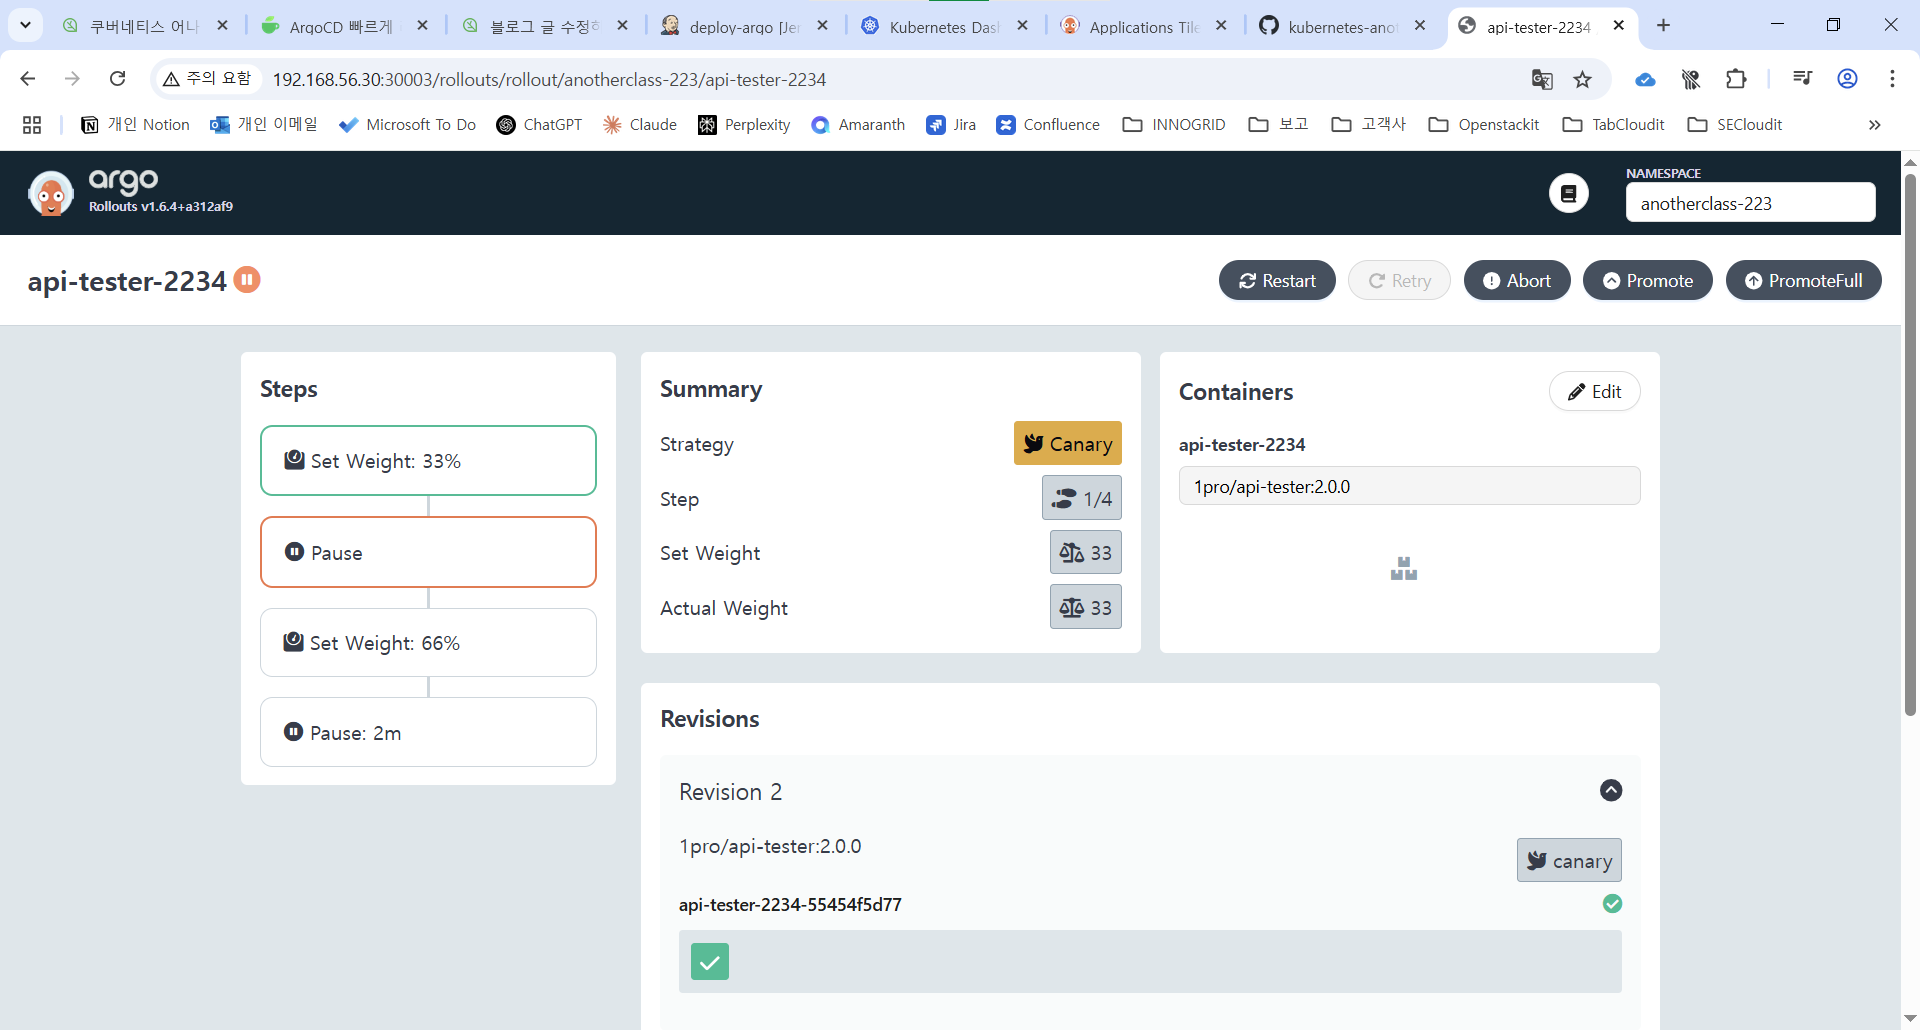
Task: Click the green healthy status icon for api-tester-2234-55454f5d77
Action: coord(1612,904)
